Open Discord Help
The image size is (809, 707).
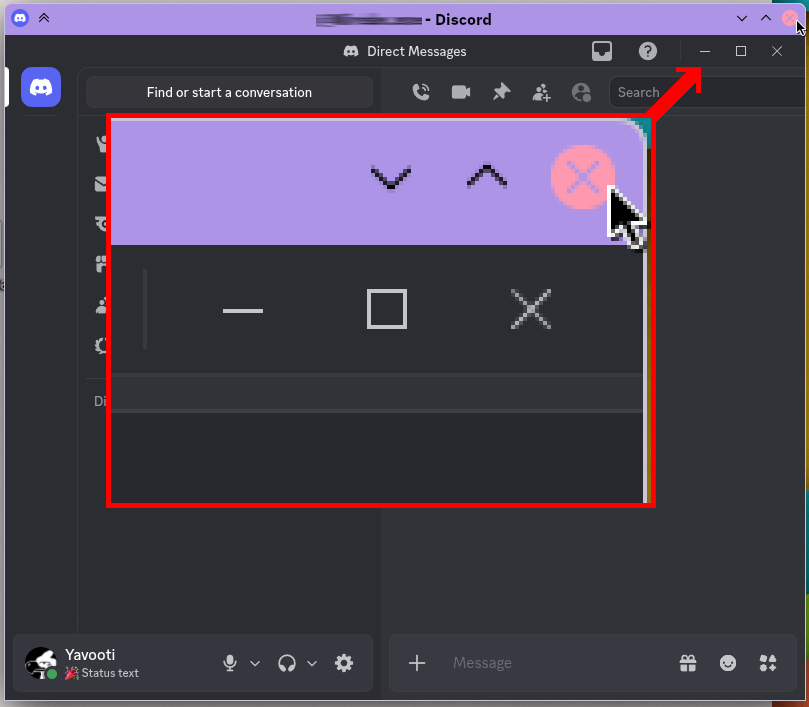pyautogui.click(x=647, y=51)
